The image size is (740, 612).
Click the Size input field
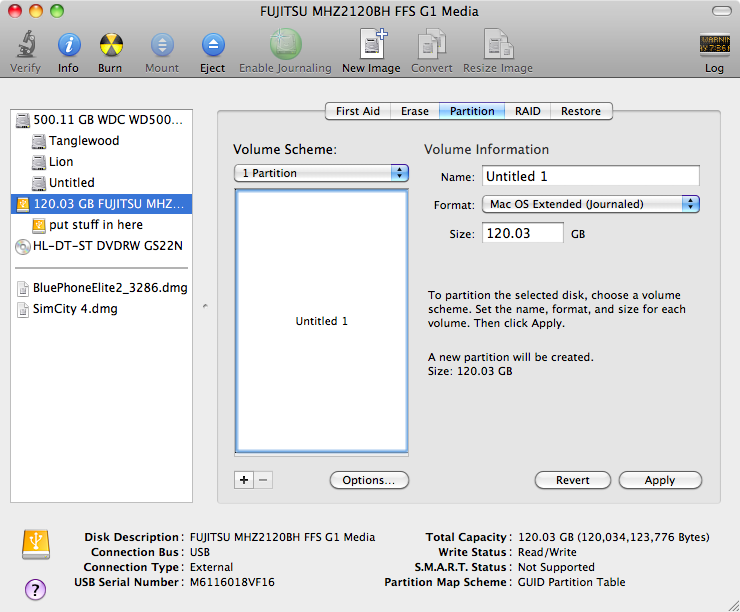coord(522,233)
